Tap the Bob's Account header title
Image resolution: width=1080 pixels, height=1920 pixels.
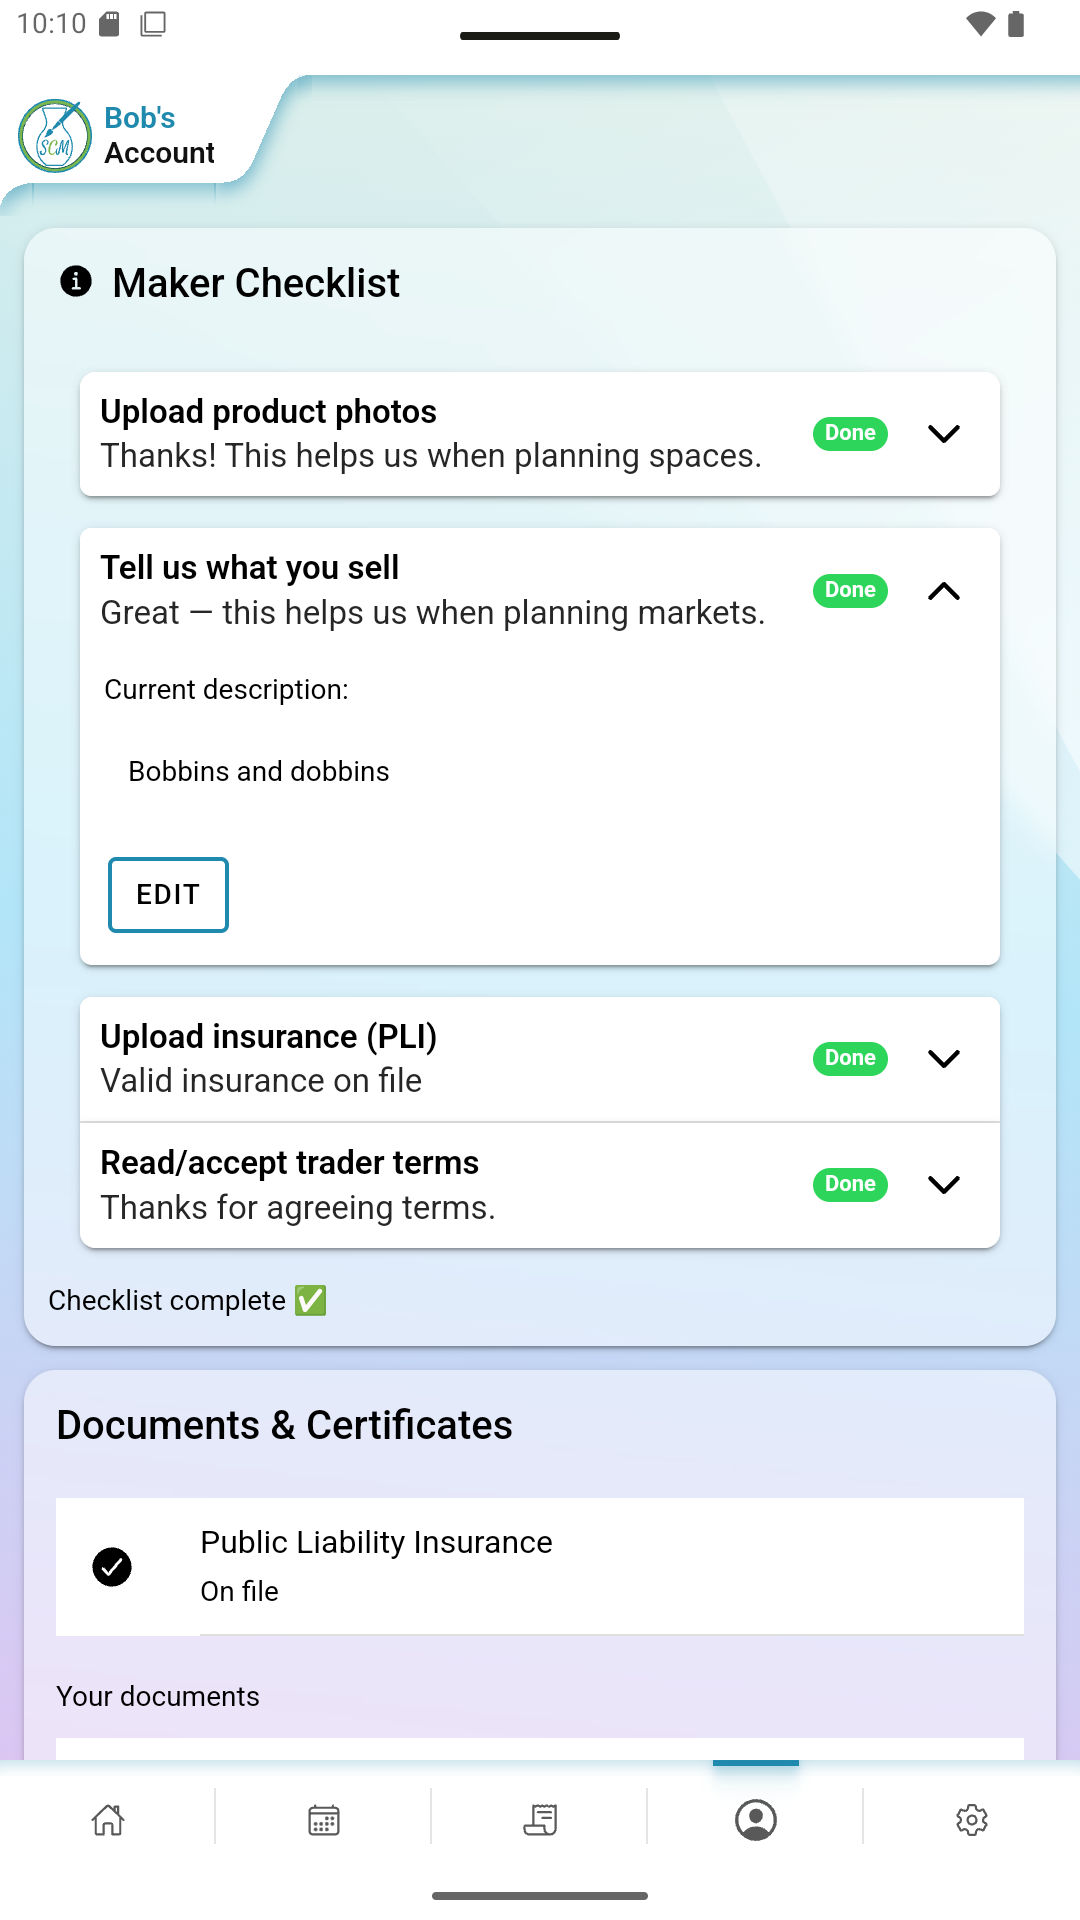point(159,136)
